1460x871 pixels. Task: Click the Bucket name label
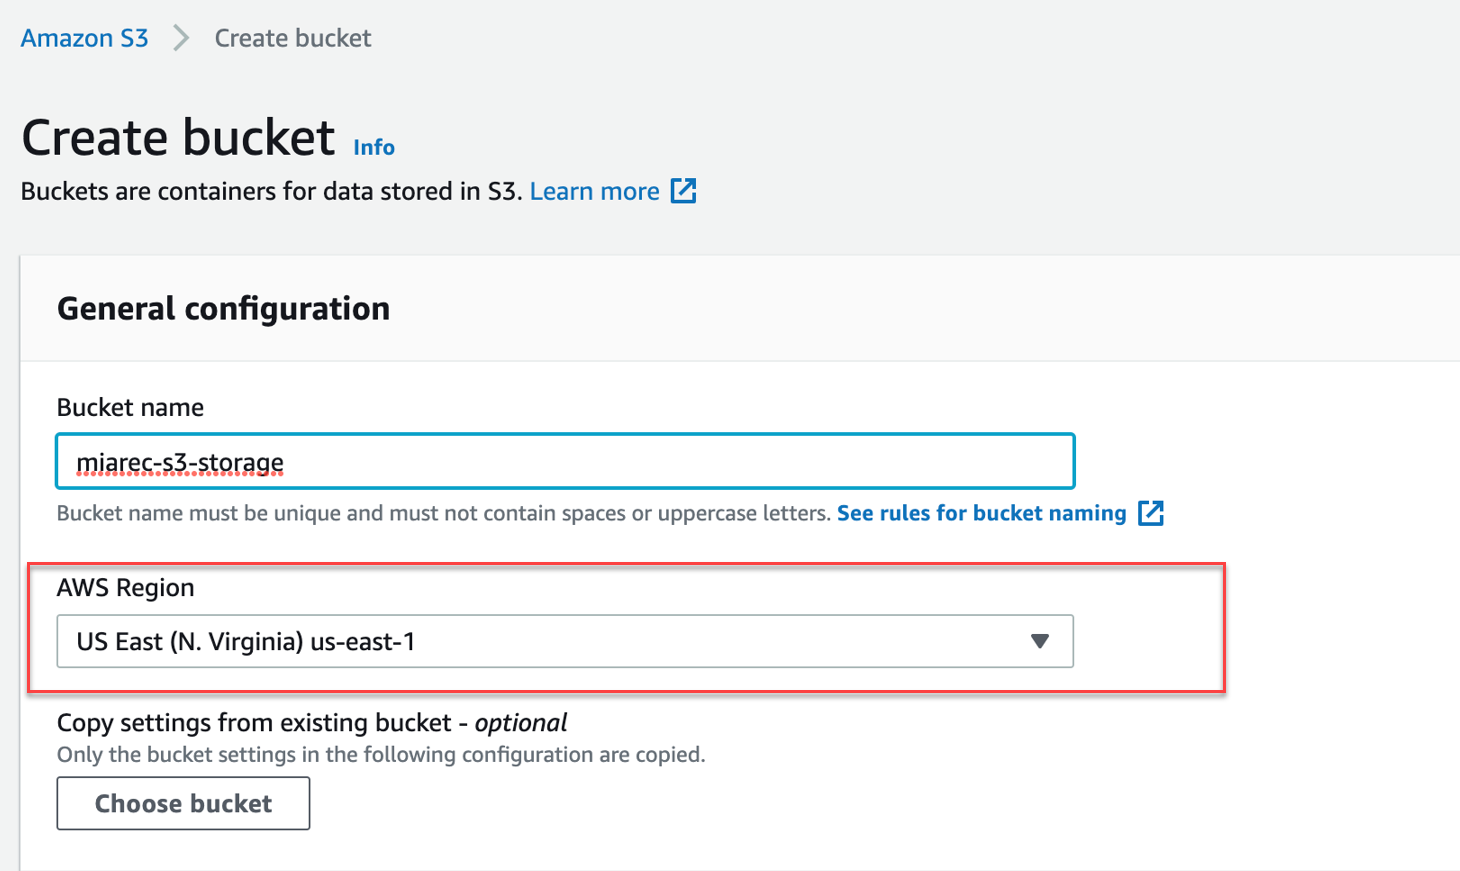[130, 407]
